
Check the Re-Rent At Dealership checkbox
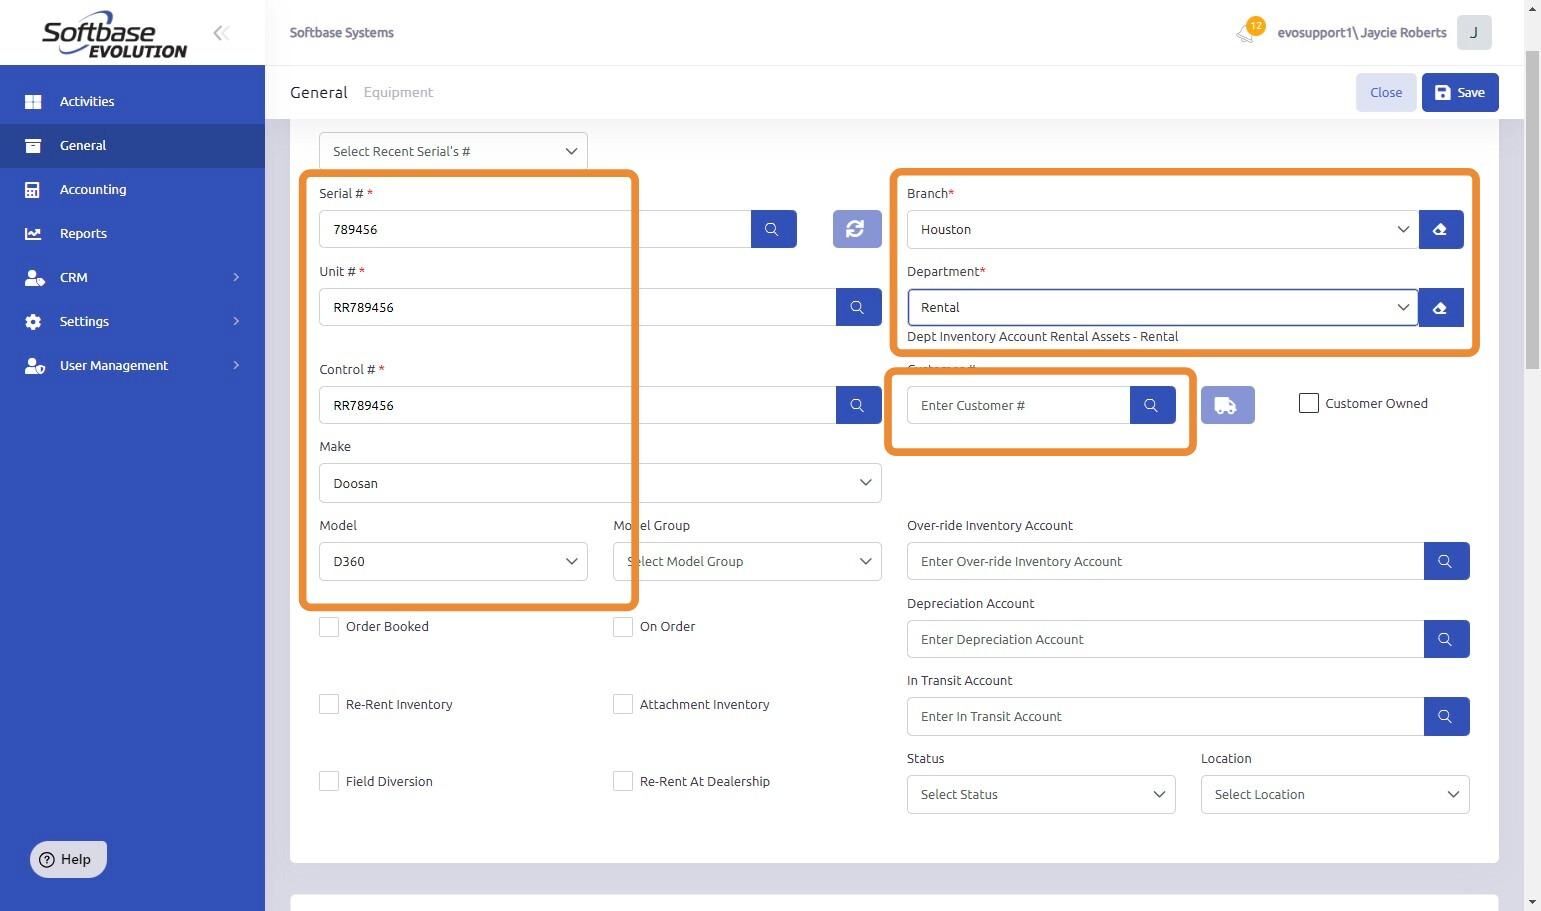pyautogui.click(x=623, y=781)
